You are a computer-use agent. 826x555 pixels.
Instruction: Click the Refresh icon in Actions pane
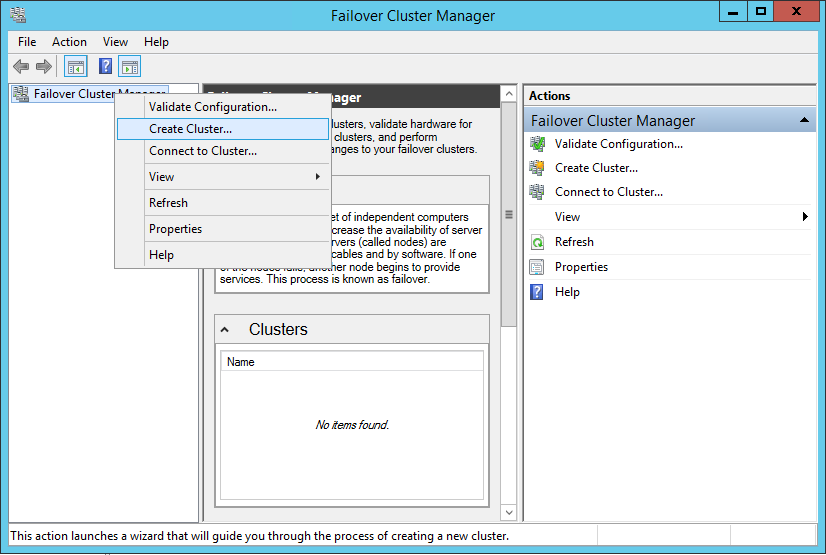tap(537, 242)
